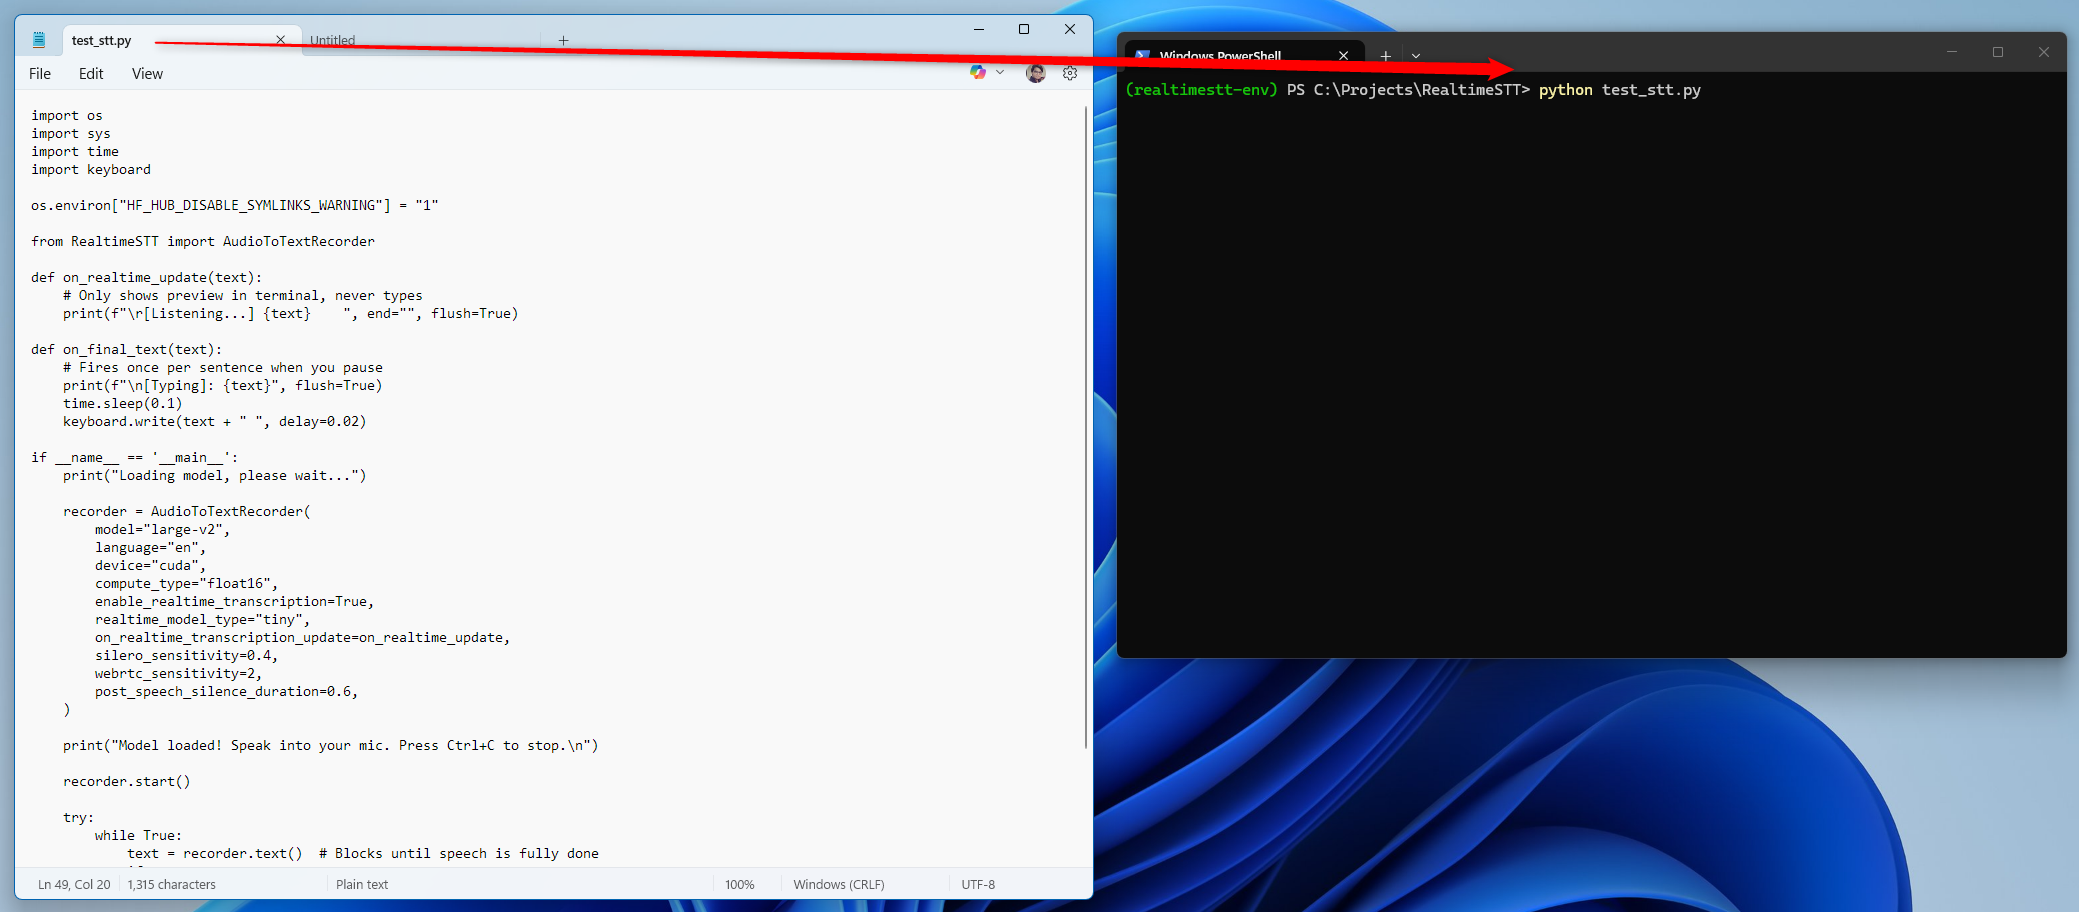Open the View menu
Viewport: 2079px width, 912px height.
click(147, 74)
